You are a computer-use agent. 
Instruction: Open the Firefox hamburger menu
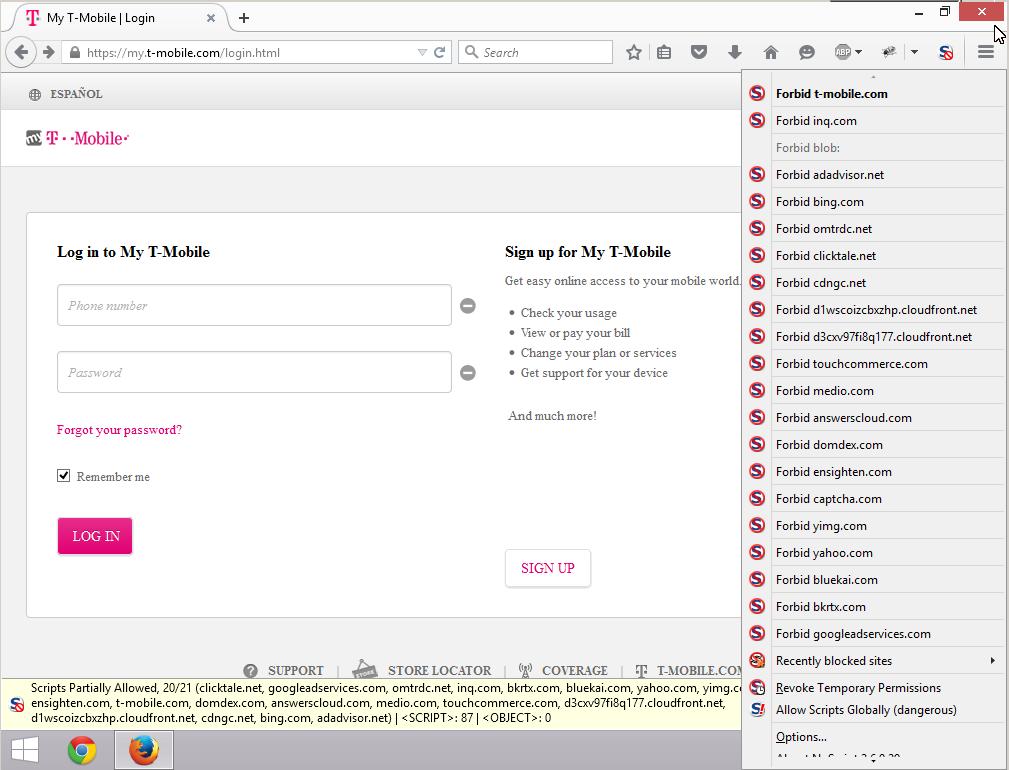tap(985, 53)
